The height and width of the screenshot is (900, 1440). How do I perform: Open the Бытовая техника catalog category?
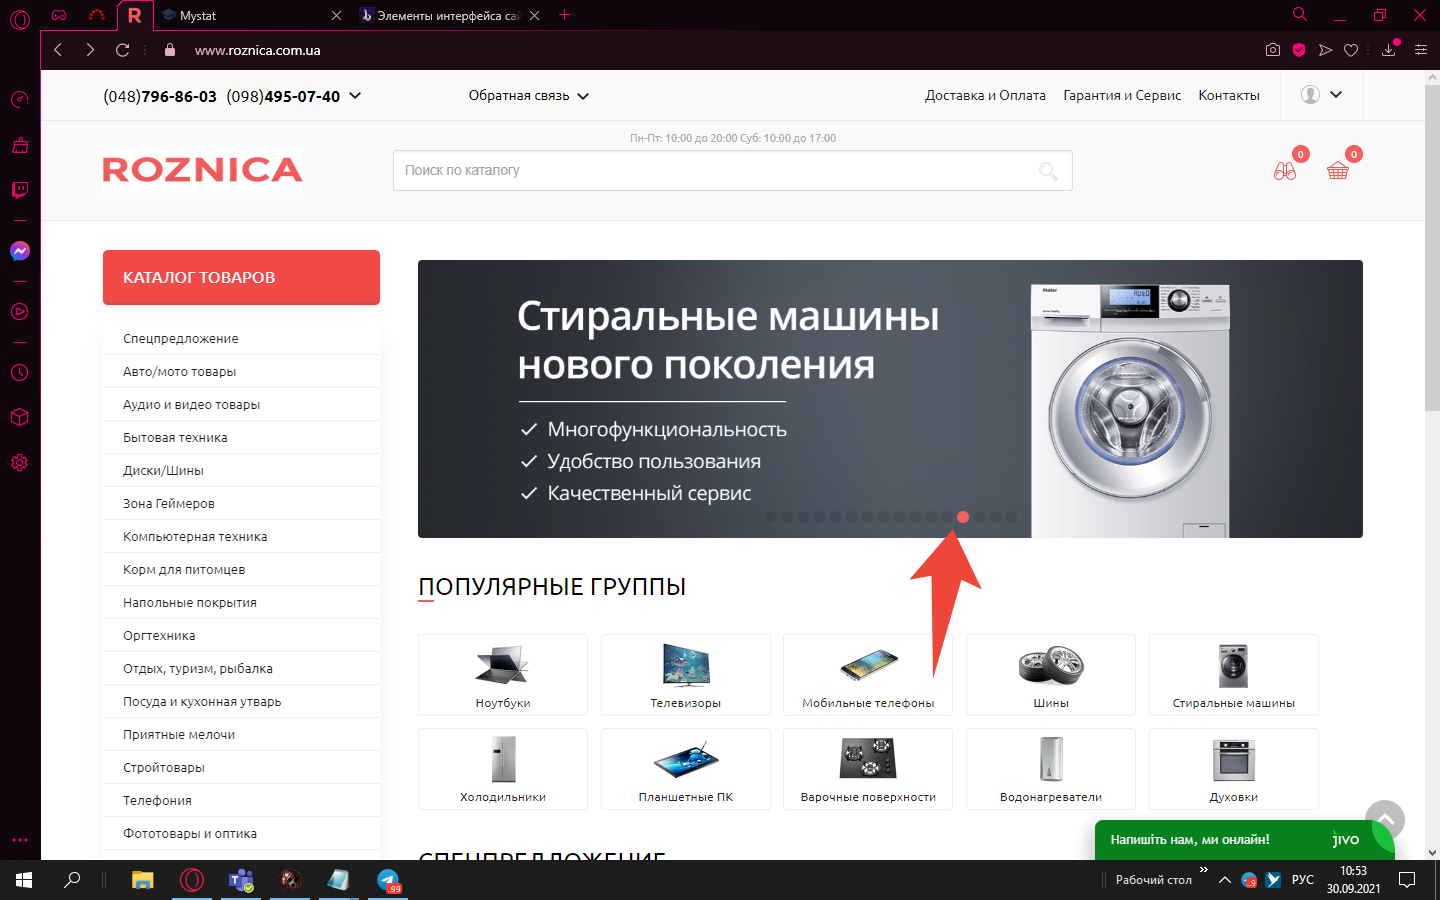point(175,438)
